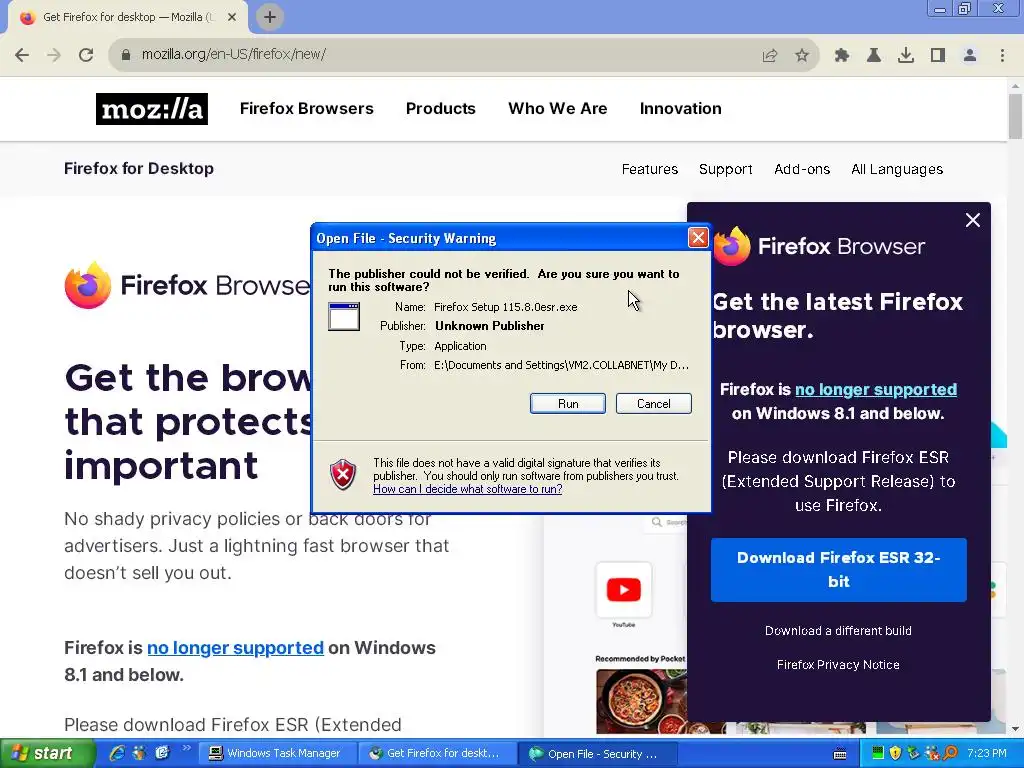Open the Innovation menu
1024x768 pixels.
pyautogui.click(x=680, y=108)
